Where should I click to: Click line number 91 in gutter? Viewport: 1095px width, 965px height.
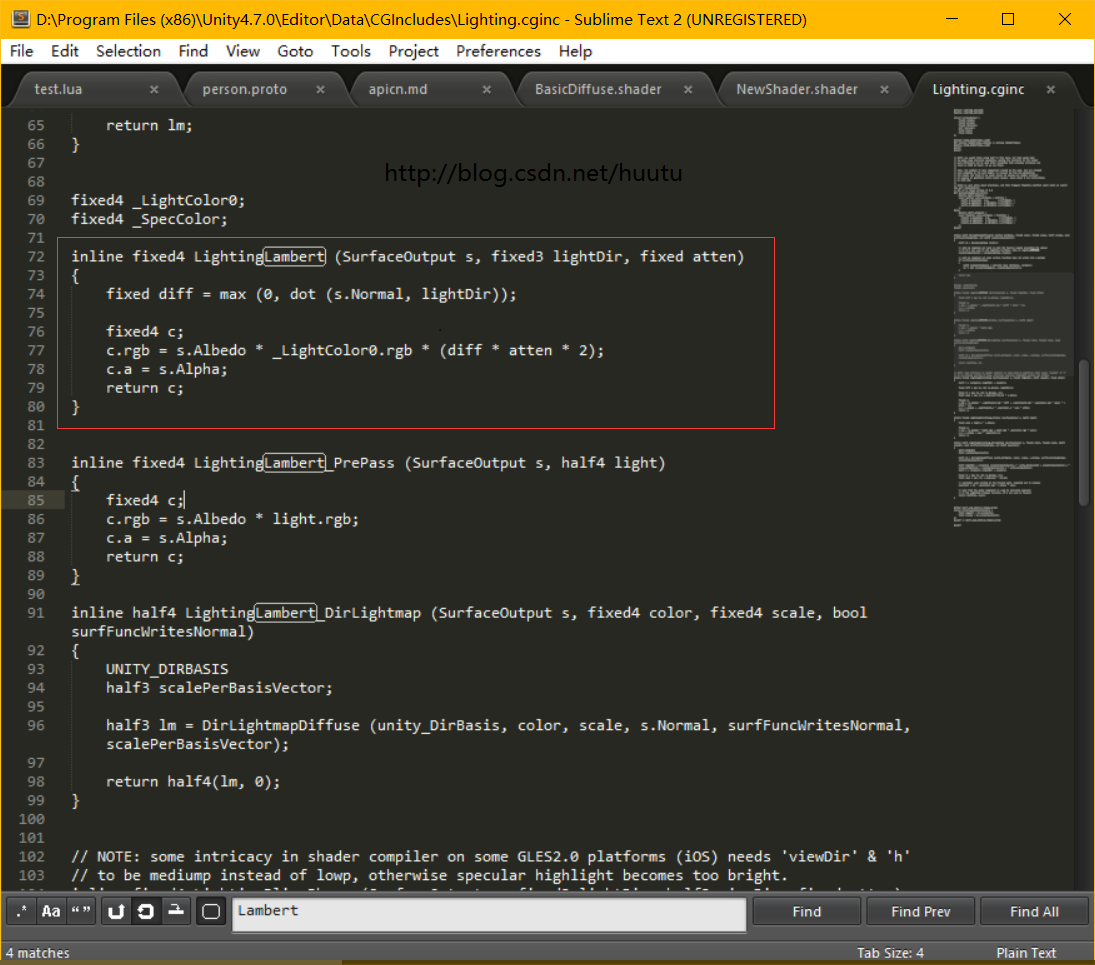tap(36, 612)
